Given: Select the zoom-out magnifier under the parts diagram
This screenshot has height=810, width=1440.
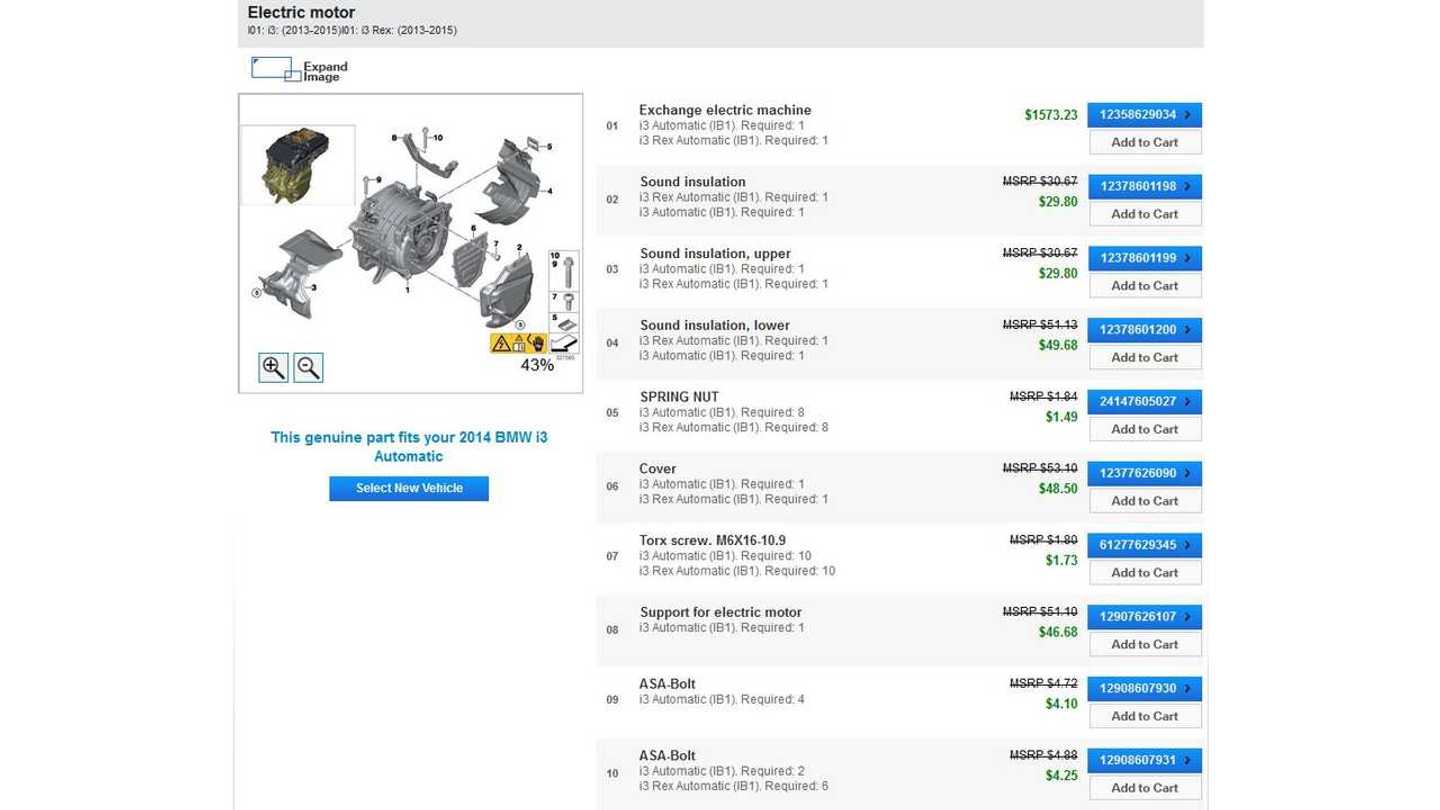Looking at the screenshot, I should point(307,367).
